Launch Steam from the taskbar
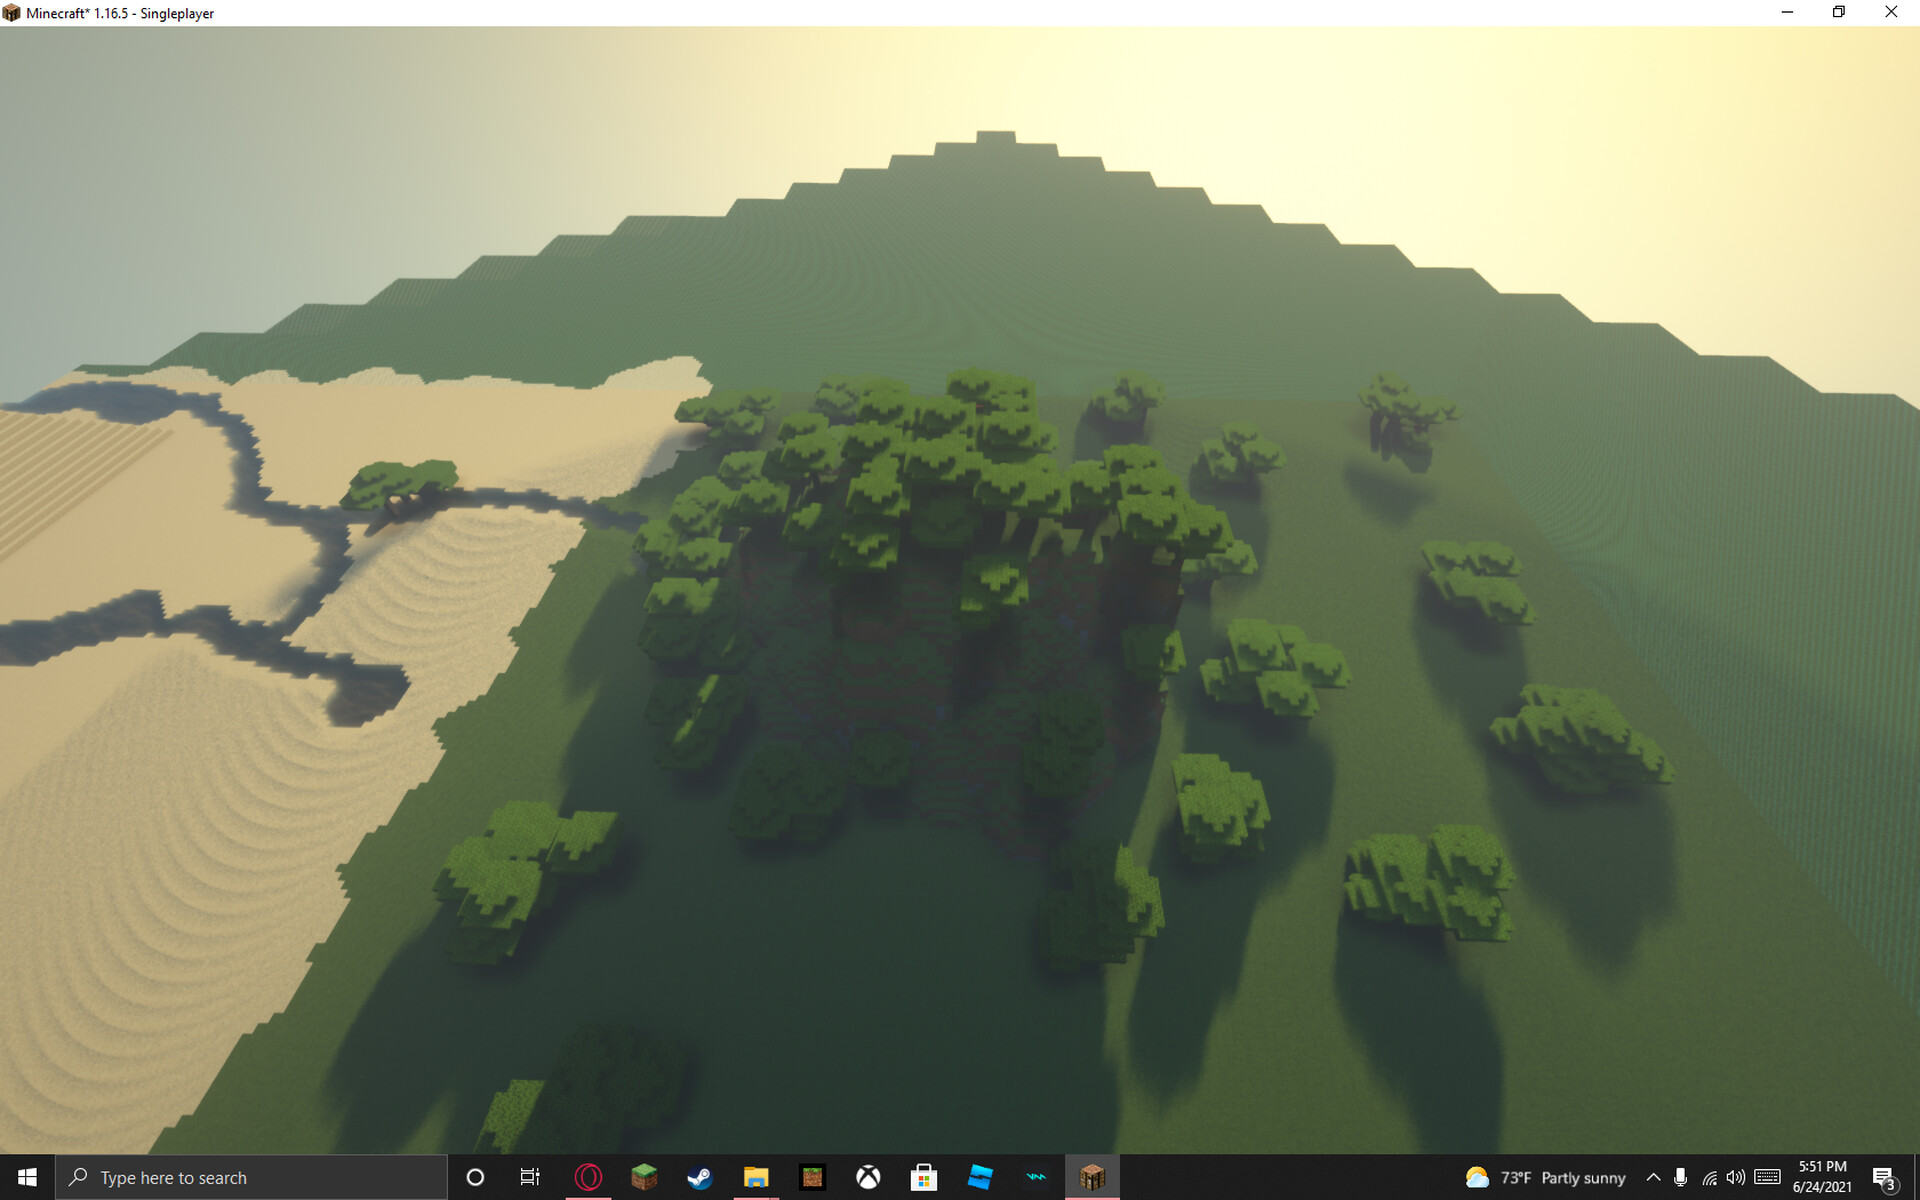1920x1200 pixels. 700,1177
